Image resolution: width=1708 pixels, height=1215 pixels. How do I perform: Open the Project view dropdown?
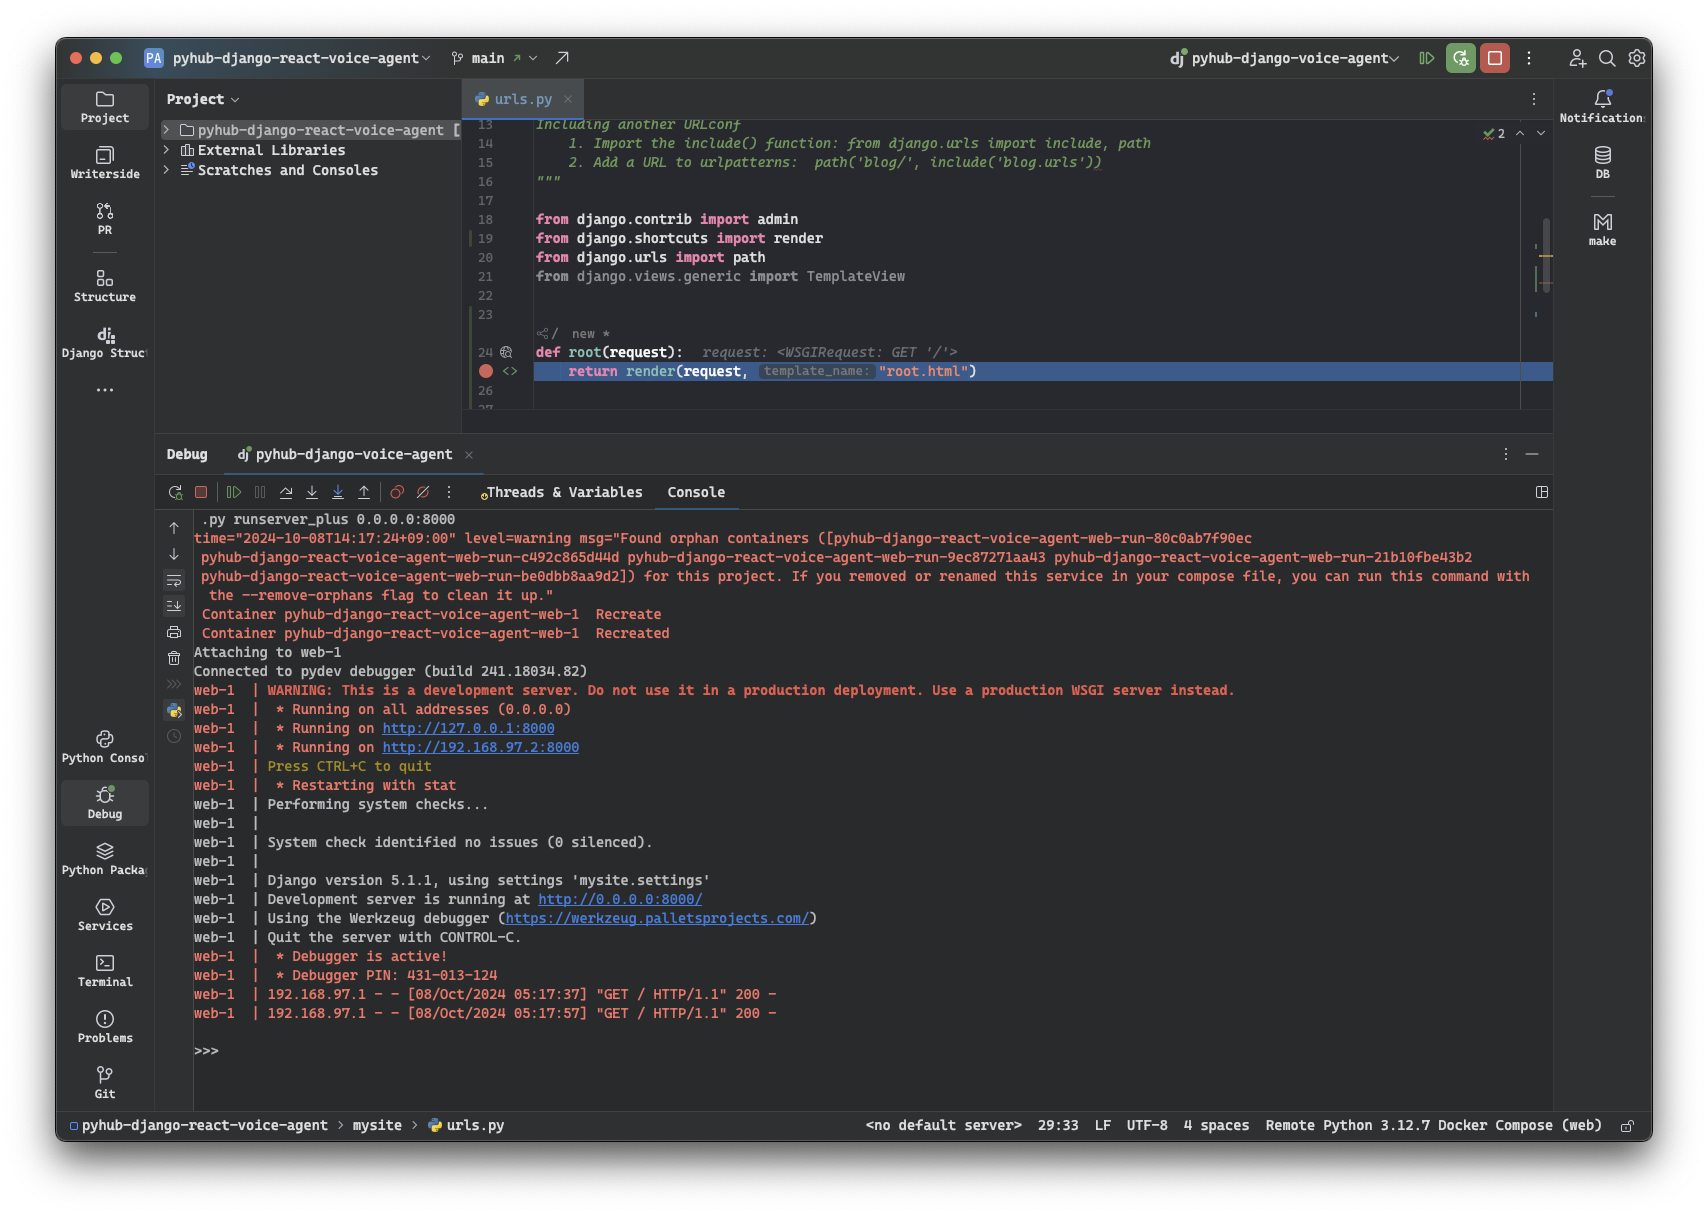tap(203, 99)
